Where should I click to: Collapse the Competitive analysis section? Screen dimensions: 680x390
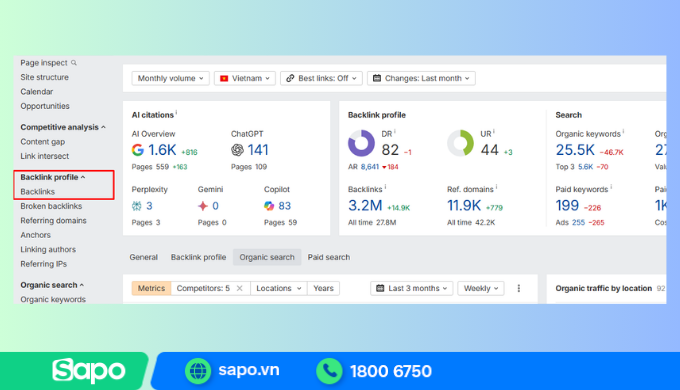tap(63, 128)
